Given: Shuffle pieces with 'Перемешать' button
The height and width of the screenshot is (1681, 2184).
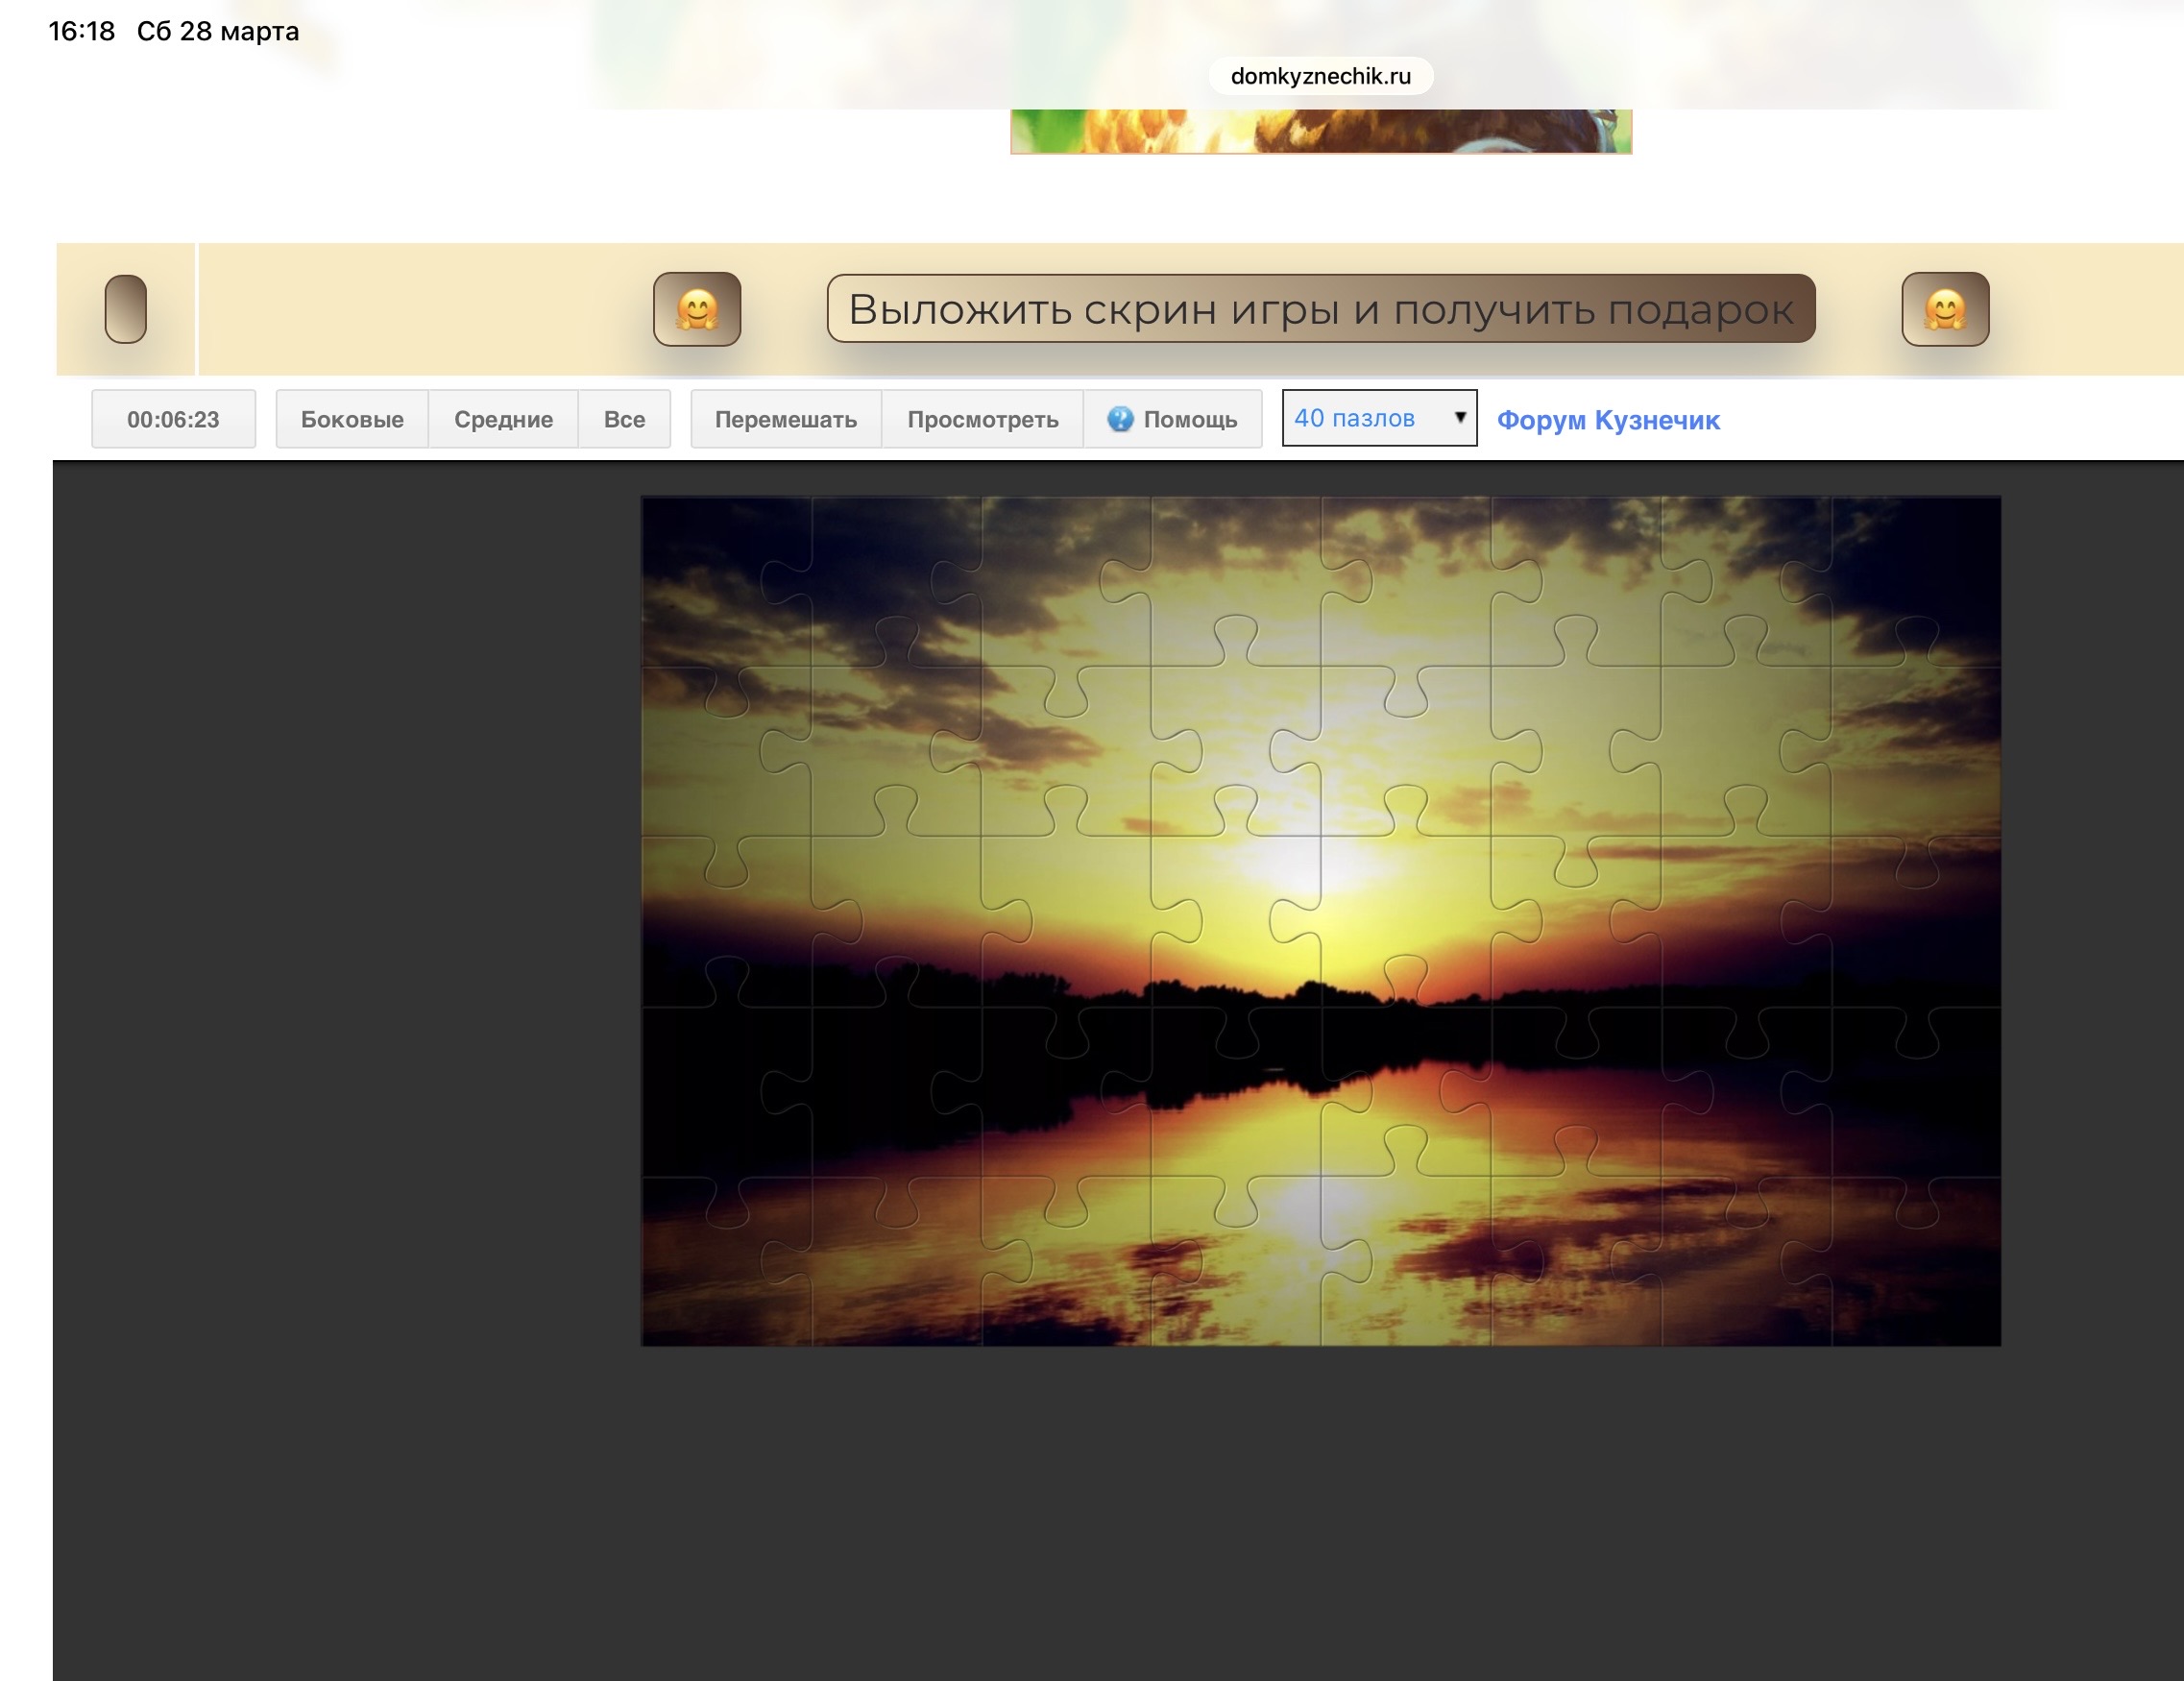Looking at the screenshot, I should tap(785, 419).
